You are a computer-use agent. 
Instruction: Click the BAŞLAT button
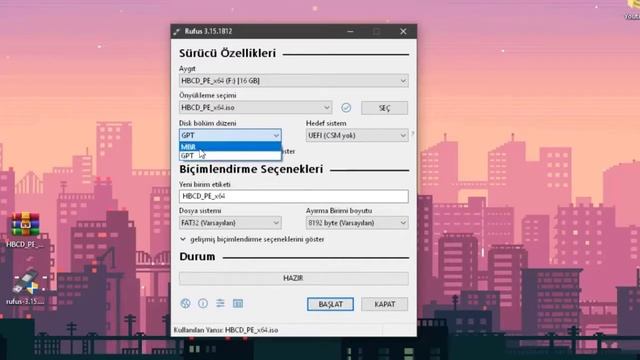click(x=330, y=304)
